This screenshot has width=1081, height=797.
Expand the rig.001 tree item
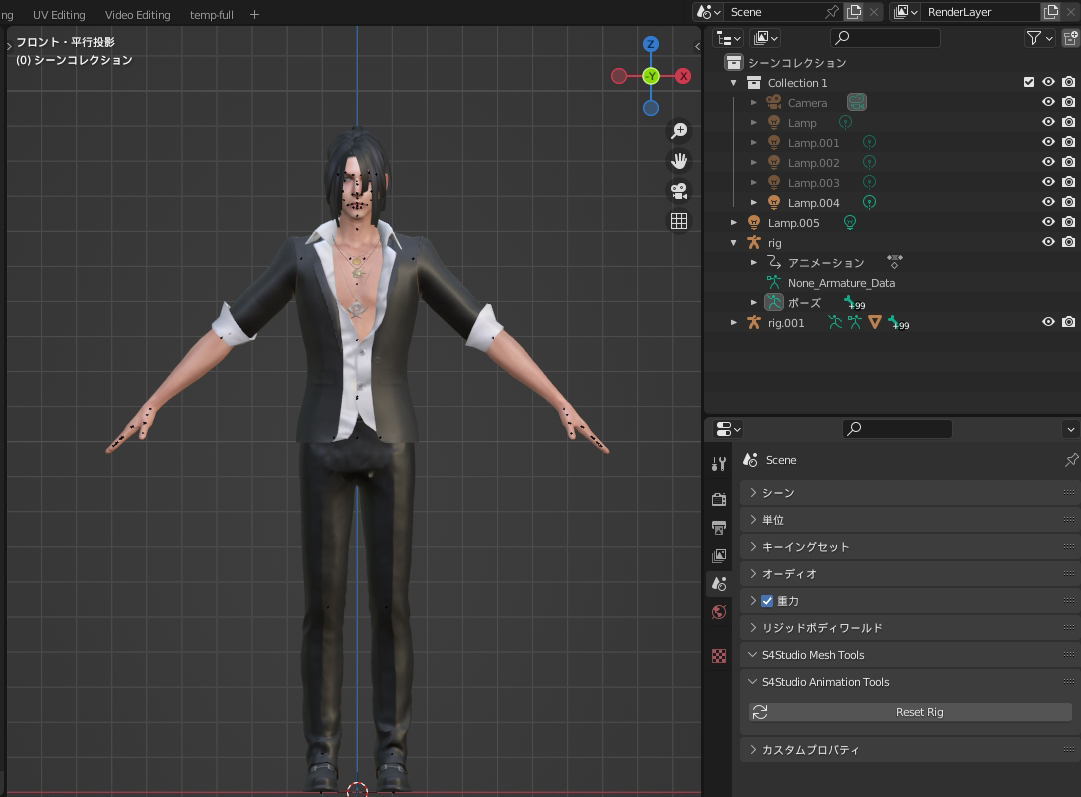pyautogui.click(x=734, y=323)
